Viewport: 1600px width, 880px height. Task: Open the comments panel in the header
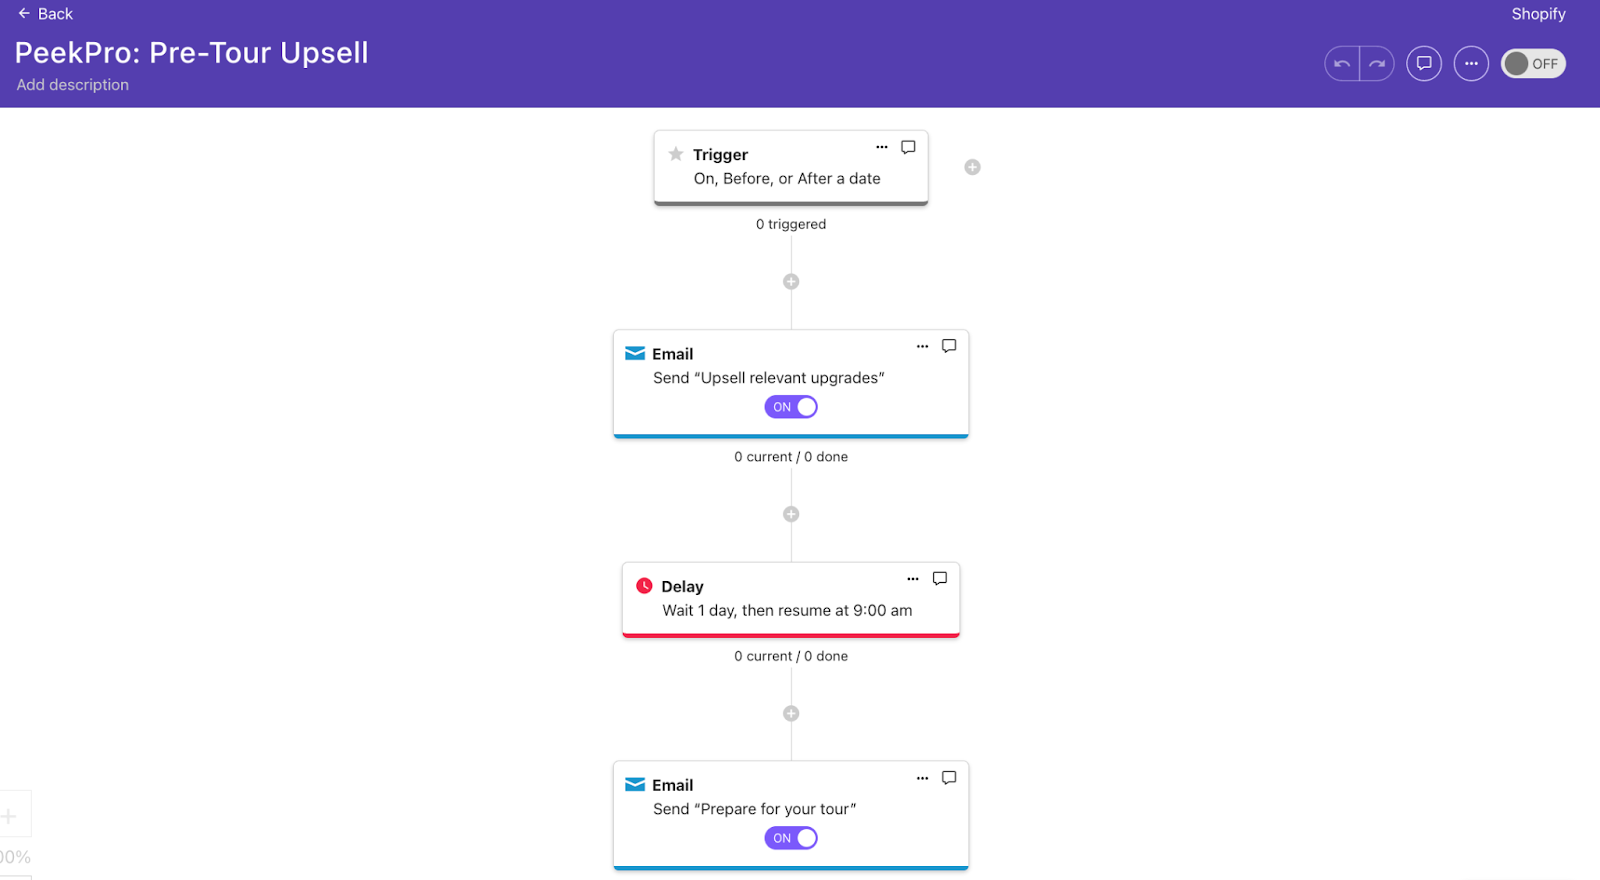point(1424,63)
